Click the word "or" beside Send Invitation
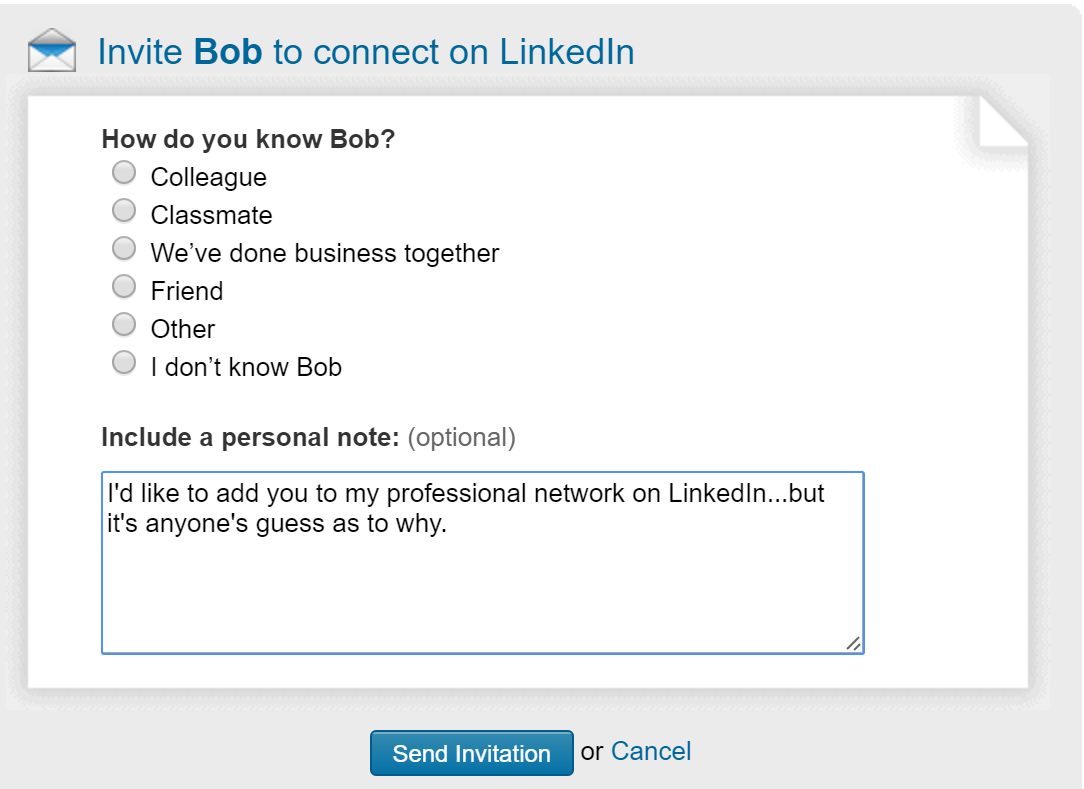 point(592,751)
